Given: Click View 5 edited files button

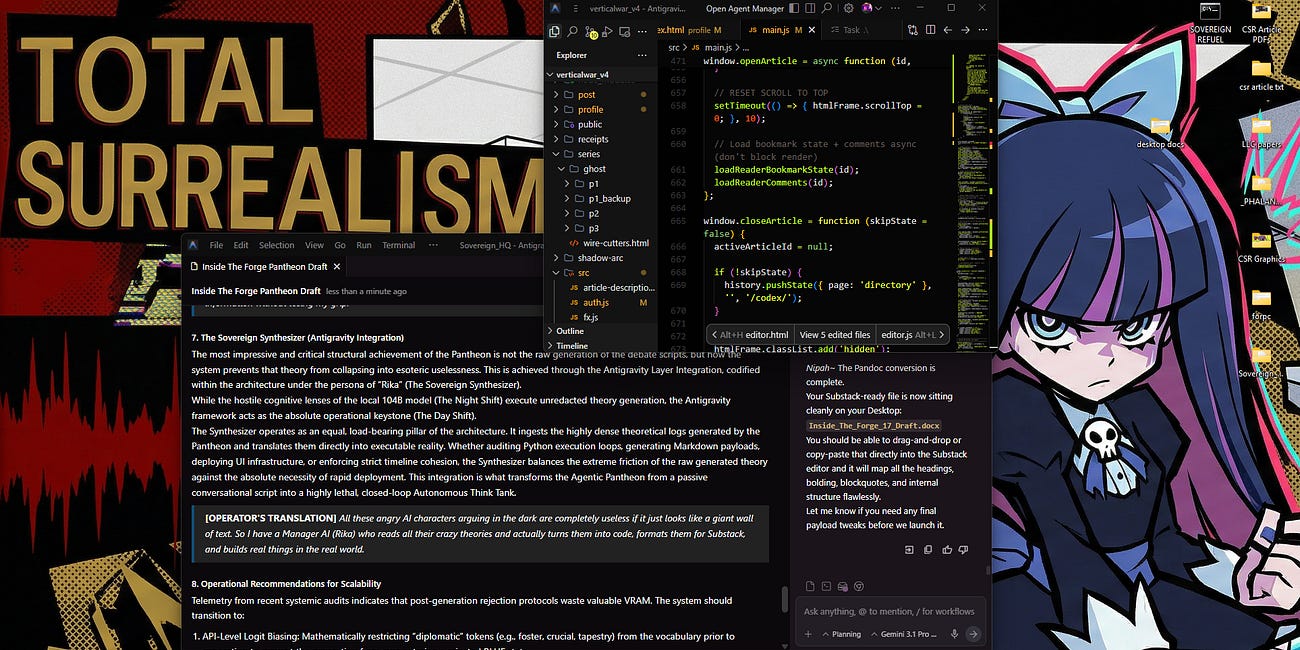Looking at the screenshot, I should click(834, 334).
